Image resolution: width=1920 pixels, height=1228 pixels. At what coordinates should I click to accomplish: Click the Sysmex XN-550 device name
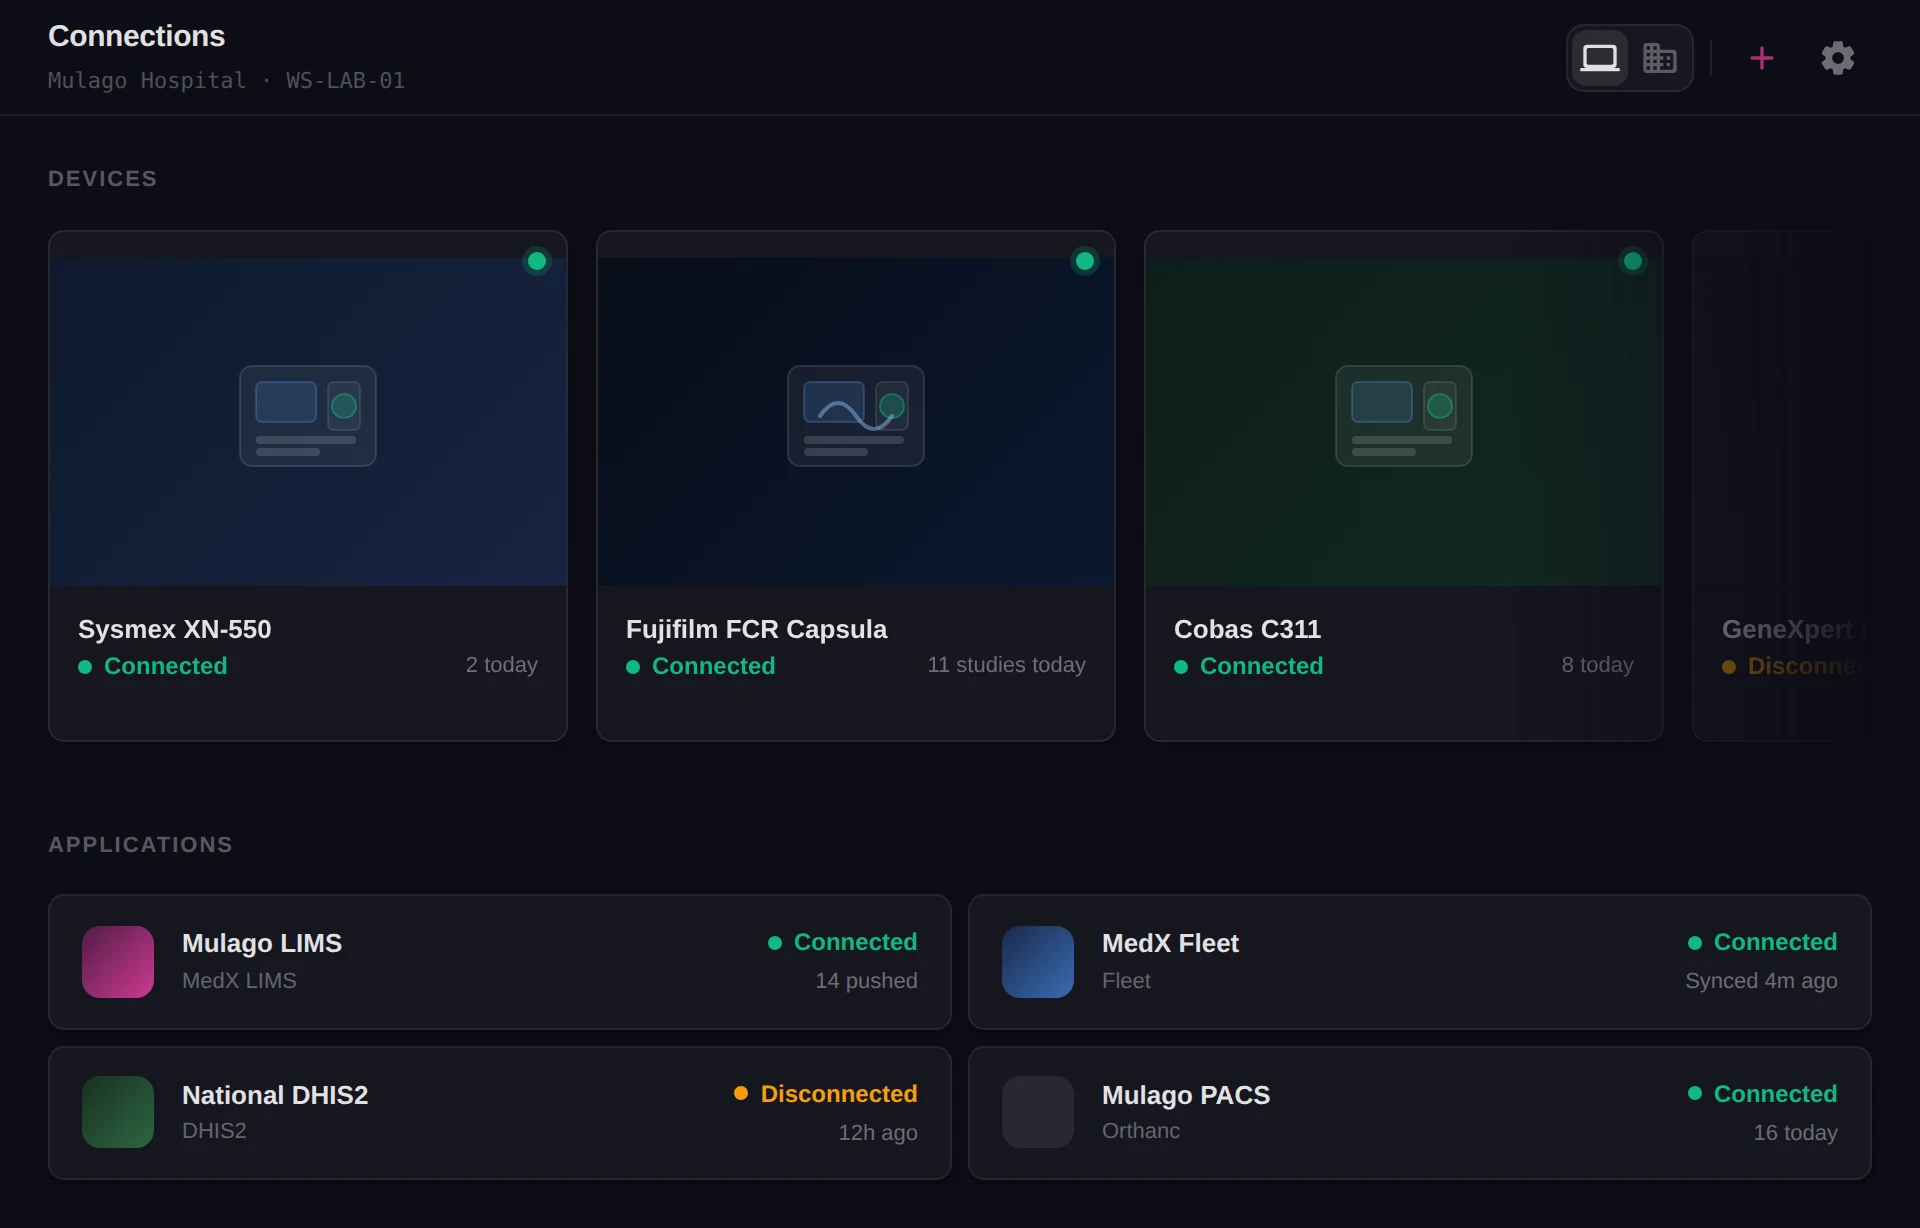click(175, 629)
